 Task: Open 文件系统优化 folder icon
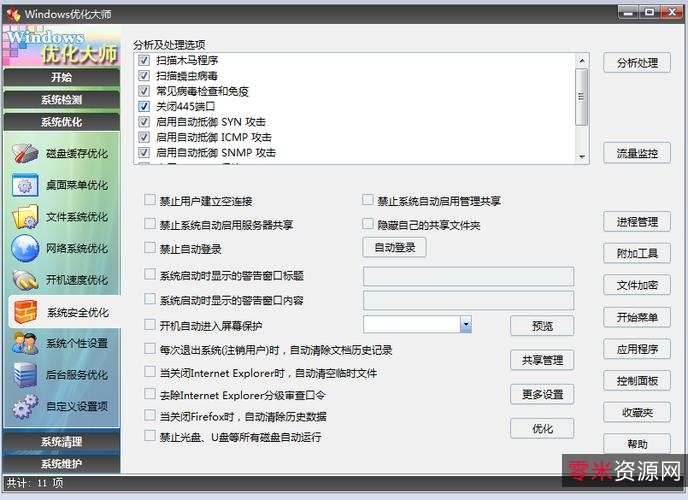pos(25,217)
